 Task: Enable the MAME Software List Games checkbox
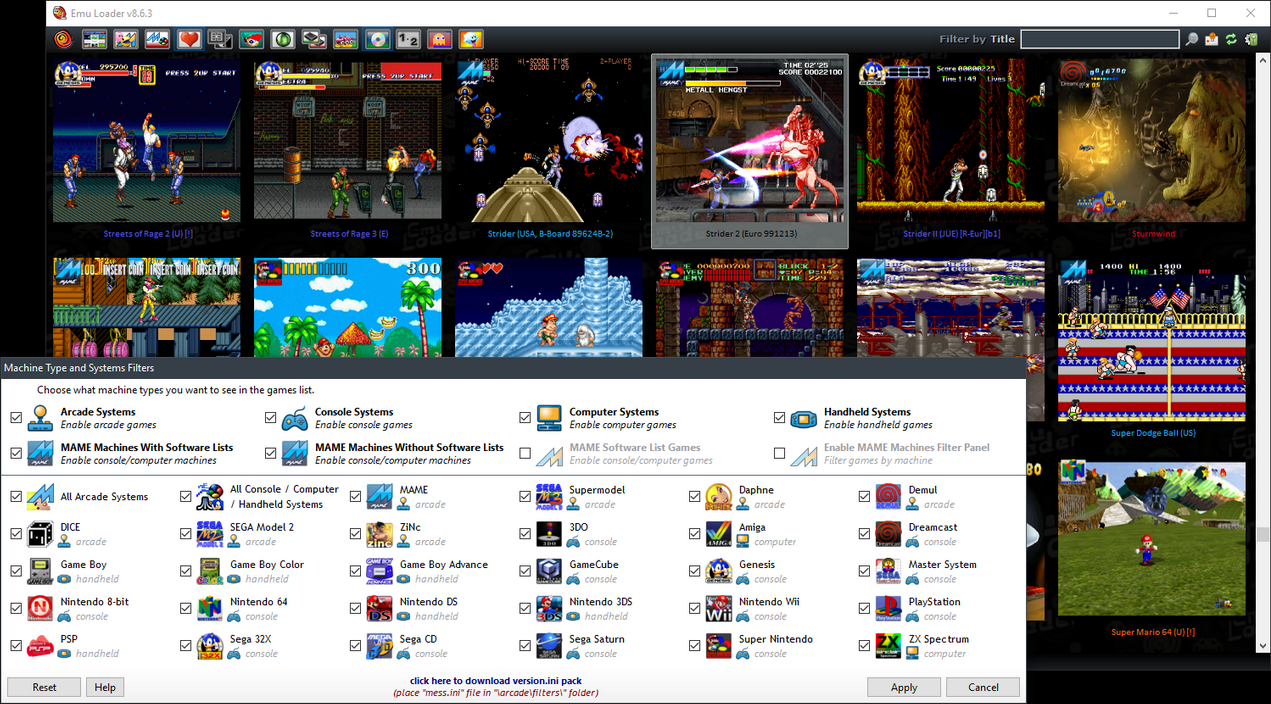click(525, 454)
